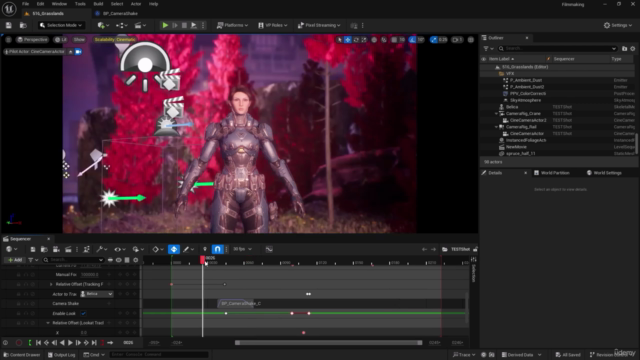640x360 pixels.
Task: Open the Unreal Engine logo menu
Action: tap(9, 8)
